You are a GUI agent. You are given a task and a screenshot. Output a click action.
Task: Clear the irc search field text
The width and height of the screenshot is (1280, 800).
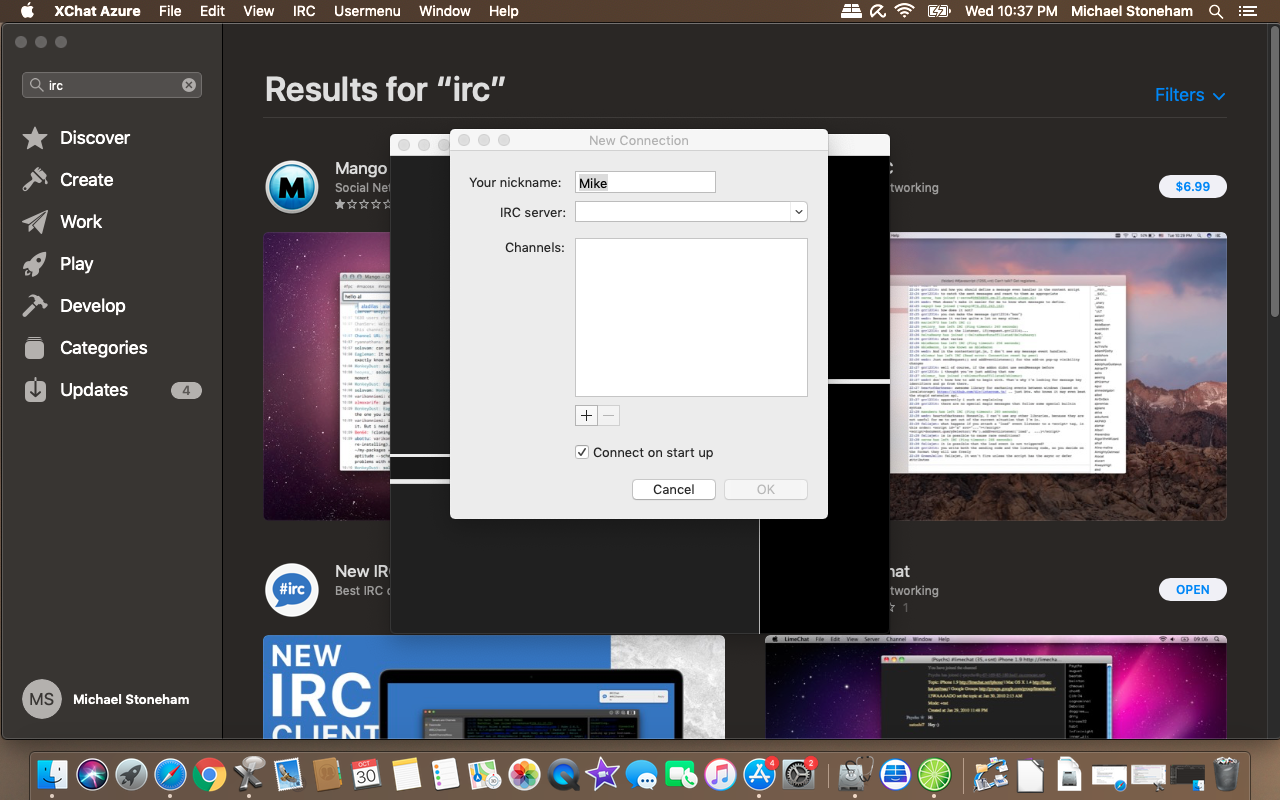pyautogui.click(x=188, y=85)
